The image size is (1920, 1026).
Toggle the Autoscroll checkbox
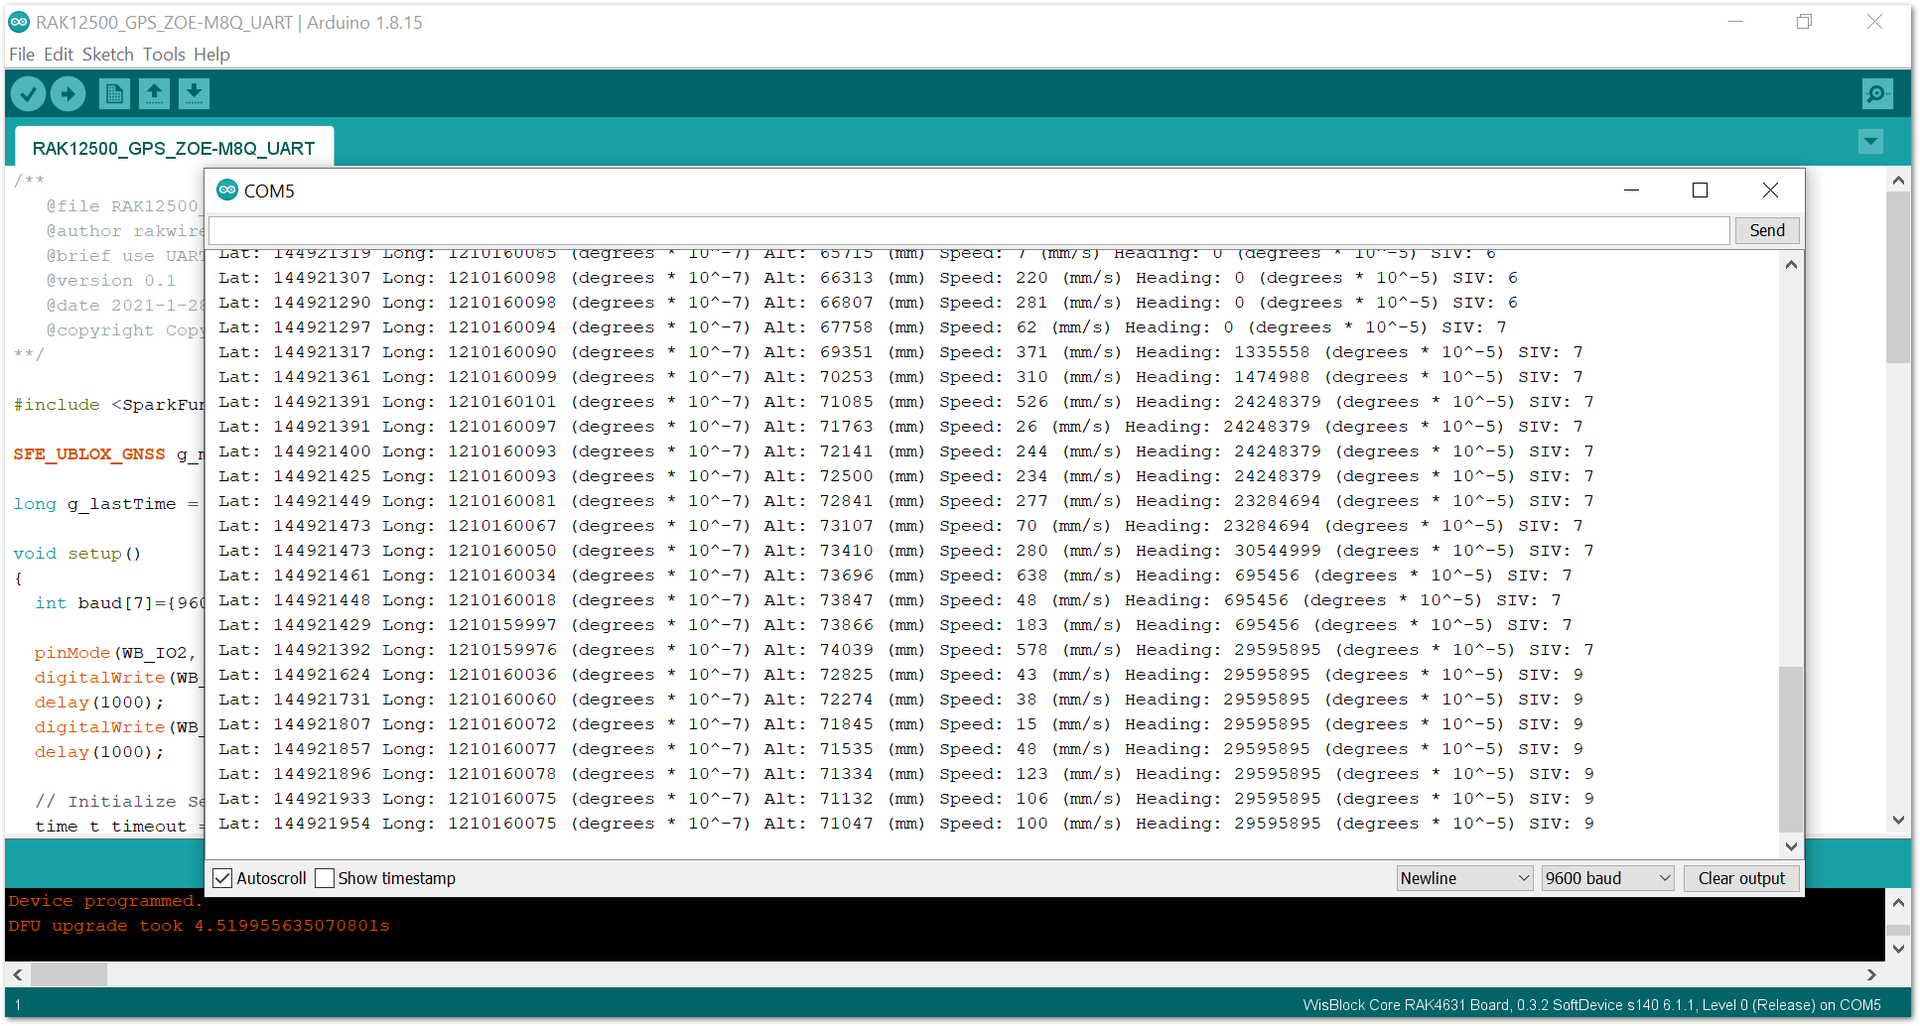(x=223, y=878)
